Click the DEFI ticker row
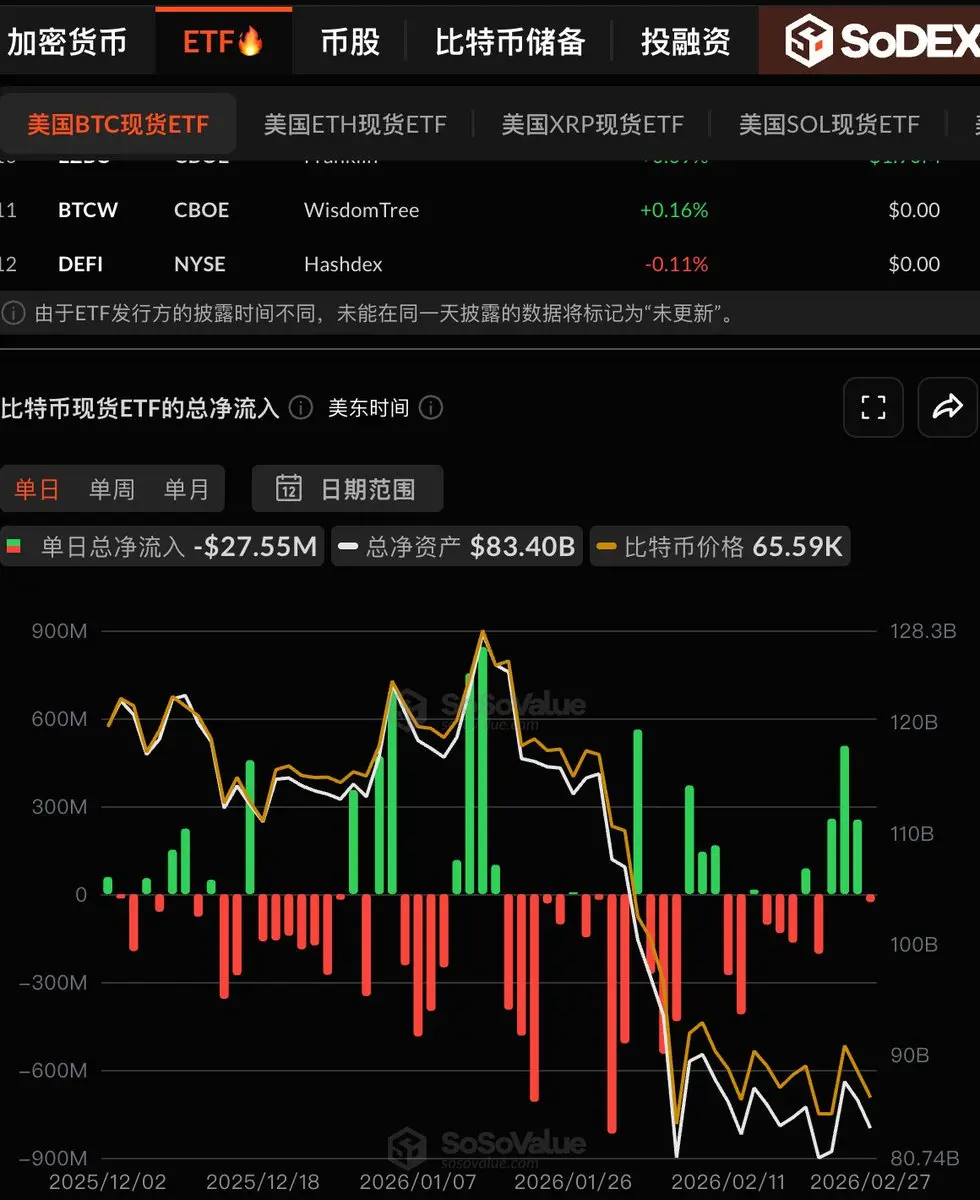The height and width of the screenshot is (1200, 980). point(490,264)
